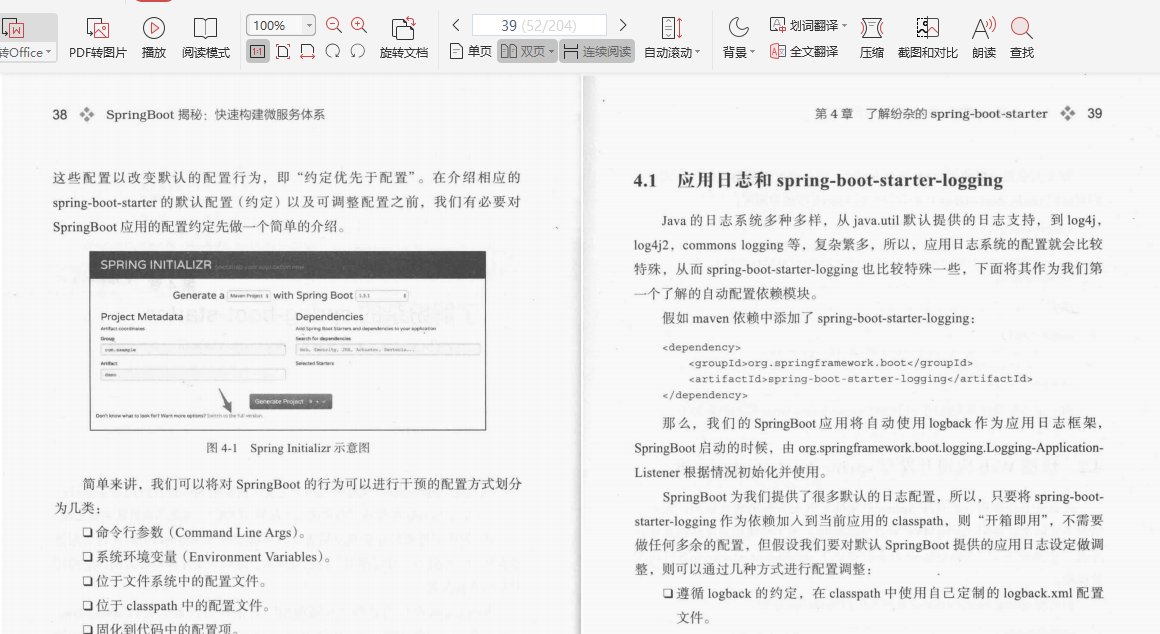
Task: Click bullet 位于文件系统中的配置文件
Action: [x=175, y=581]
